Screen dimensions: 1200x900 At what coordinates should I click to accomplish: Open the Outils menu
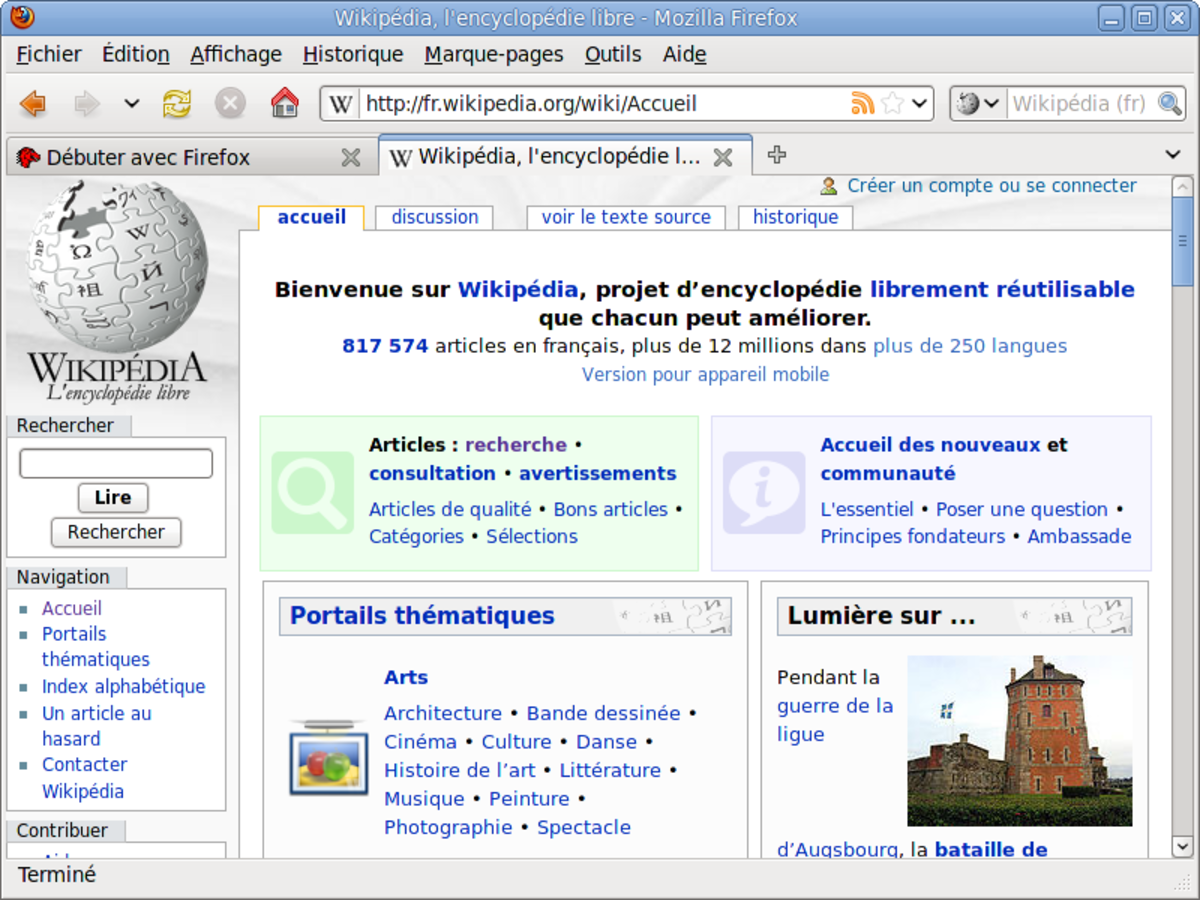pos(613,54)
